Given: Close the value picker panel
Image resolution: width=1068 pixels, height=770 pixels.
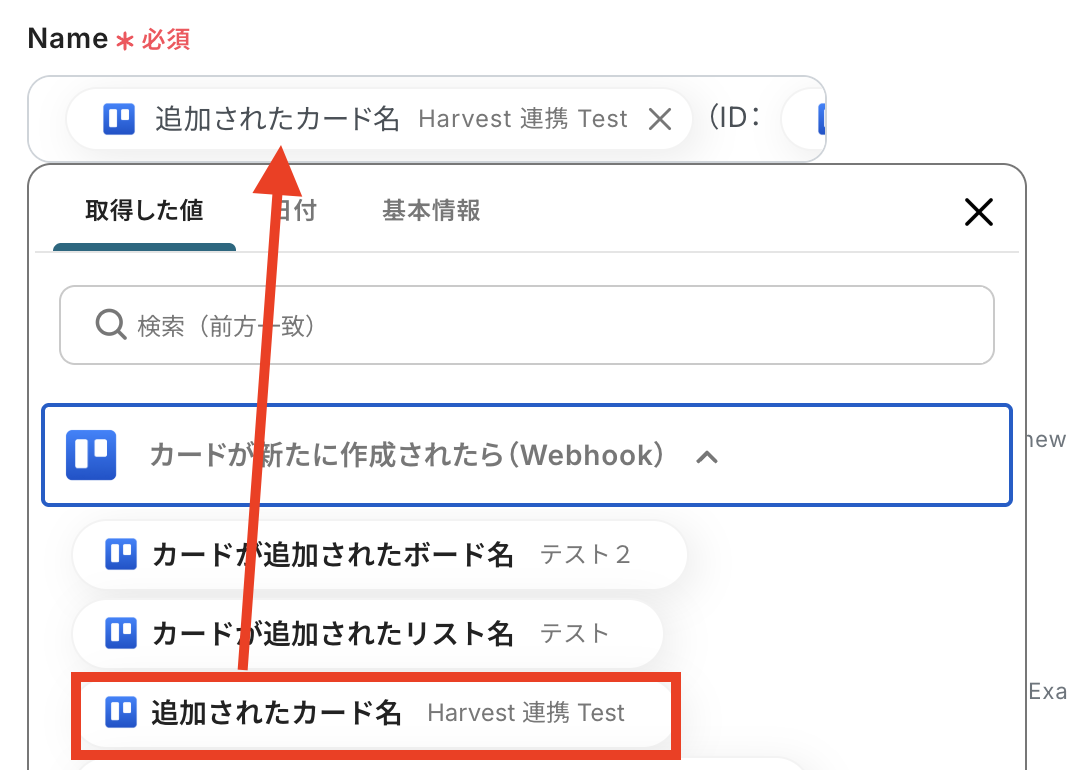Looking at the screenshot, I should click(x=979, y=212).
